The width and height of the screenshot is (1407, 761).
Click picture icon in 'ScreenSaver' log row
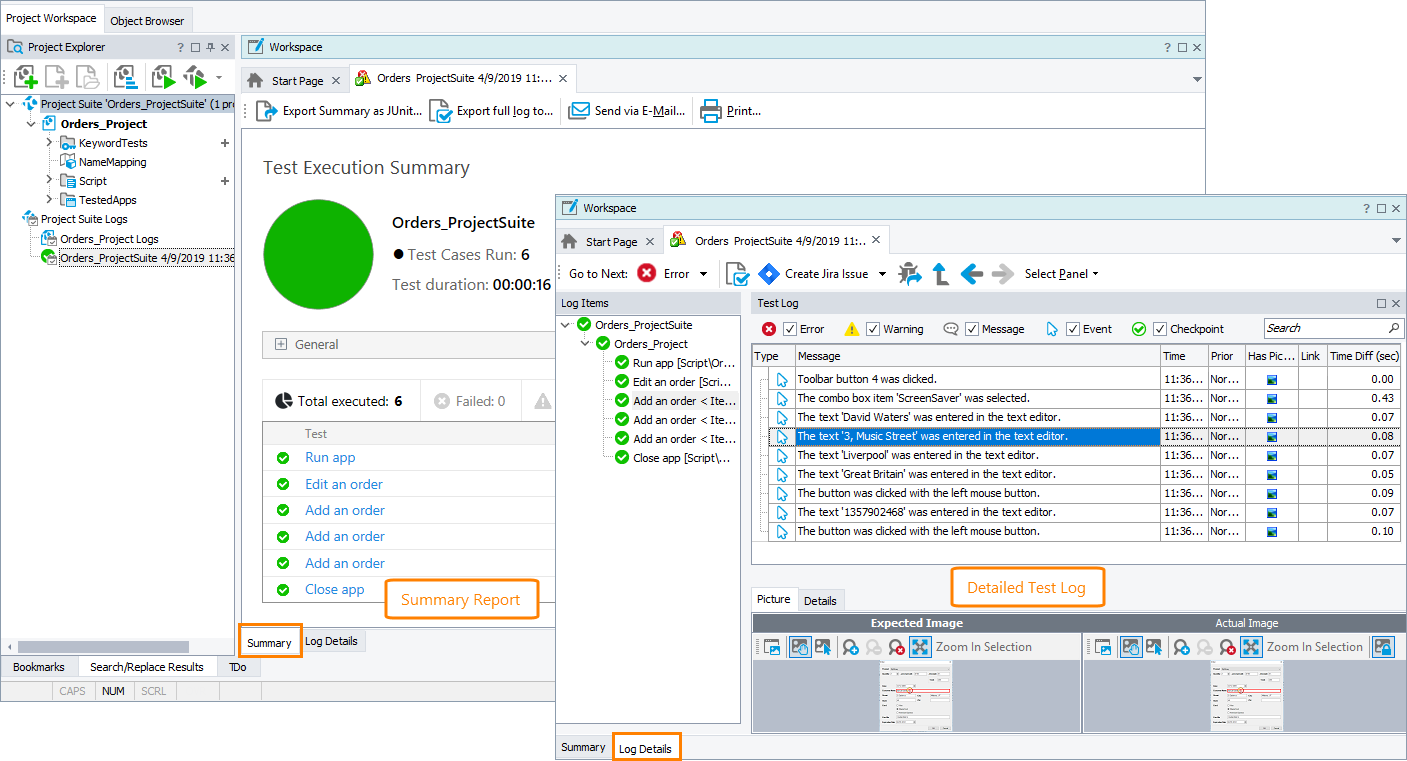[1271, 398]
